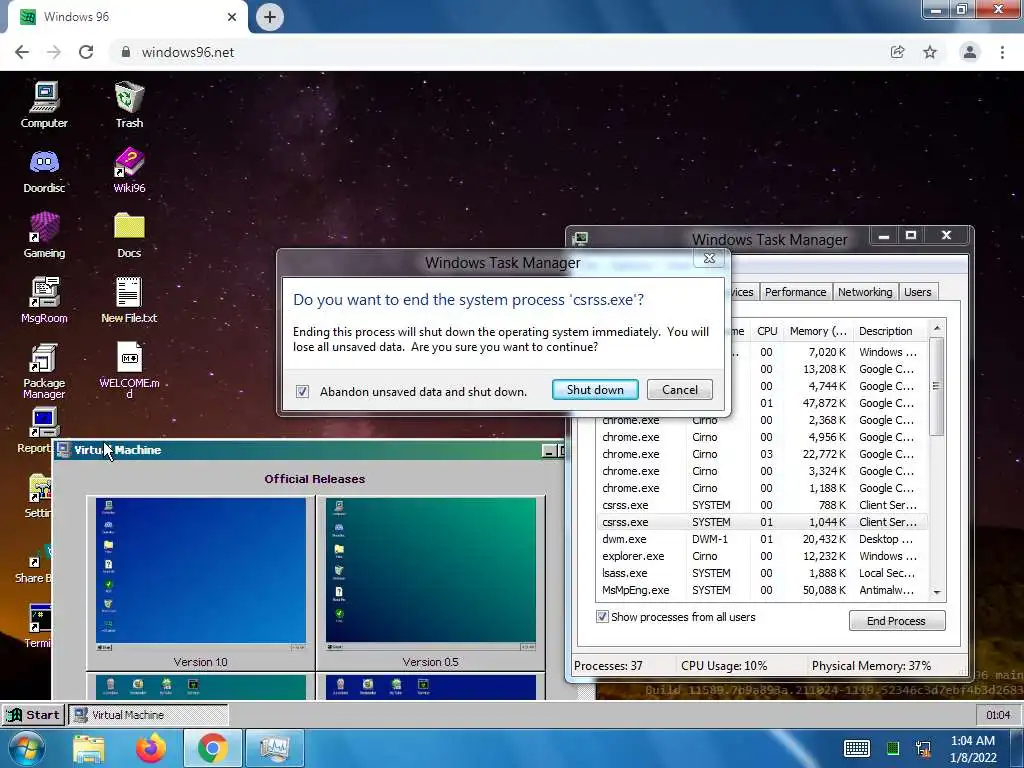Open the Package Manager icon
This screenshot has width=1024, height=768.
[44, 370]
